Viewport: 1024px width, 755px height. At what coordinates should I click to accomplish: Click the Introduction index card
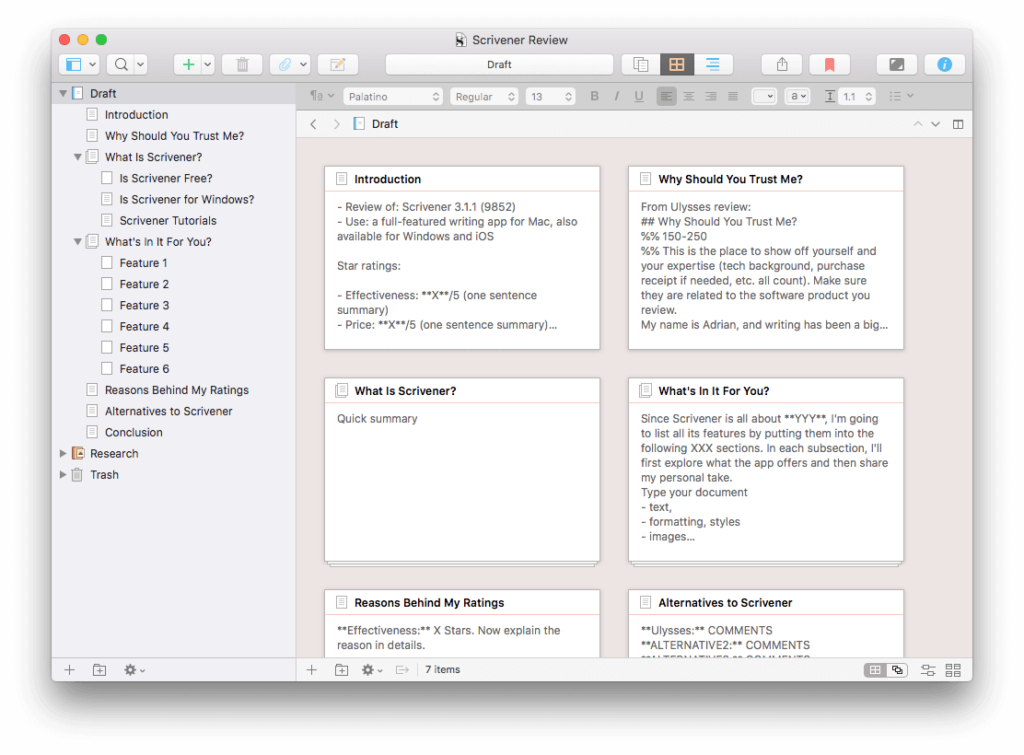pos(462,257)
